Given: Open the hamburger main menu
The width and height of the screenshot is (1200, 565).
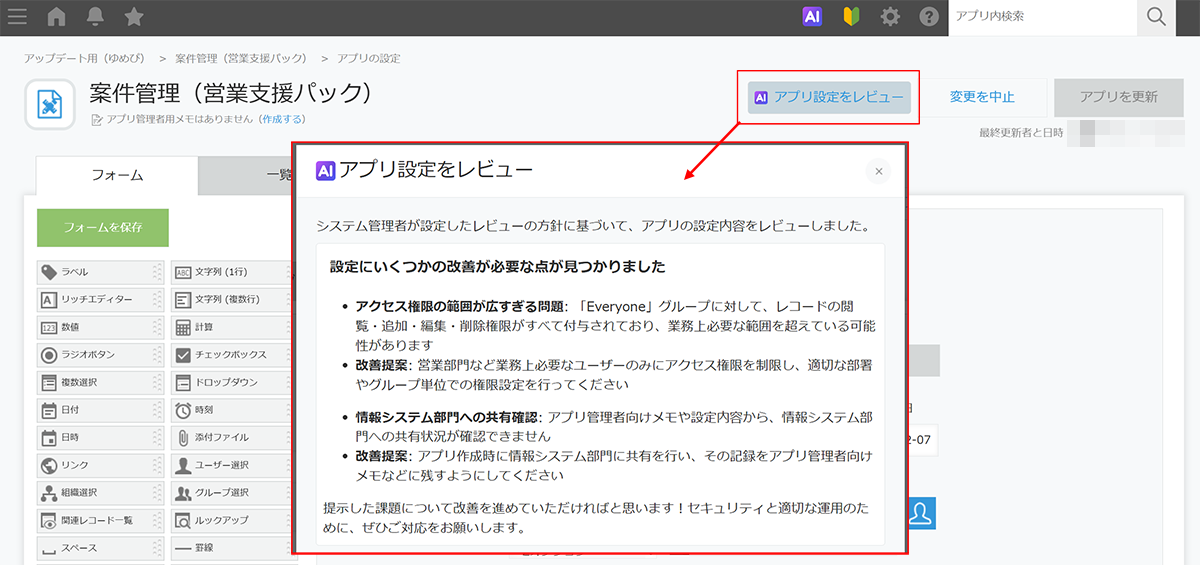Looking at the screenshot, I should click(x=17, y=17).
